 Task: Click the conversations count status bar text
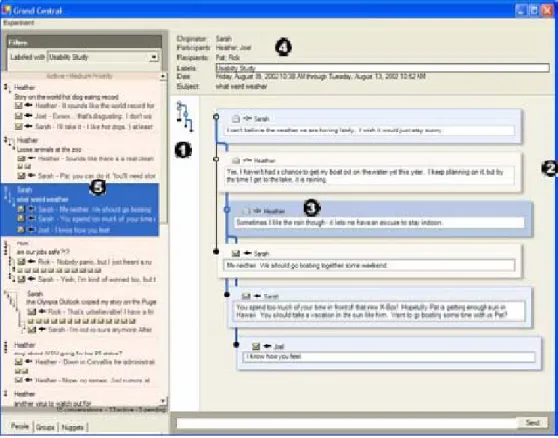click(111, 410)
